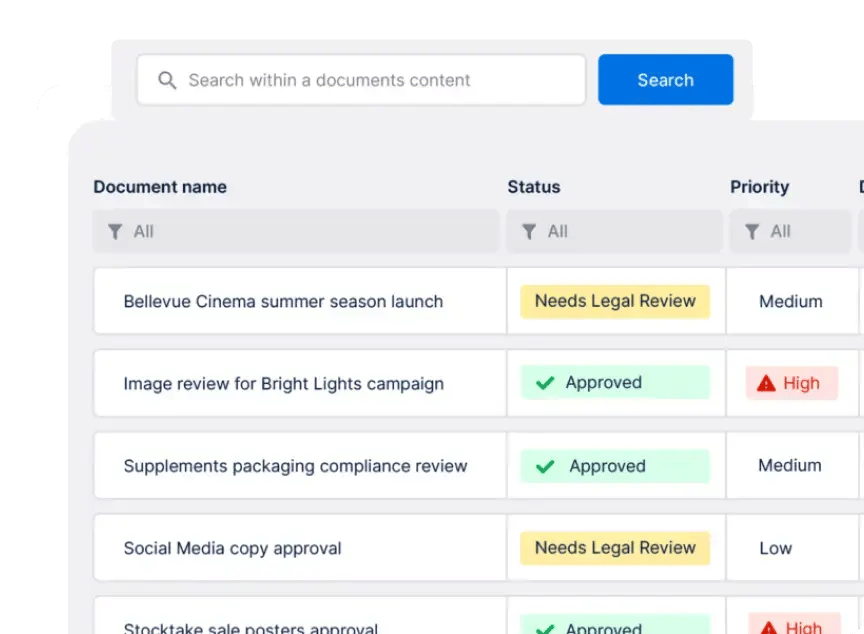This screenshot has width=864, height=634.
Task: Click the High priority badge for Bright Lights
Action: (x=791, y=383)
